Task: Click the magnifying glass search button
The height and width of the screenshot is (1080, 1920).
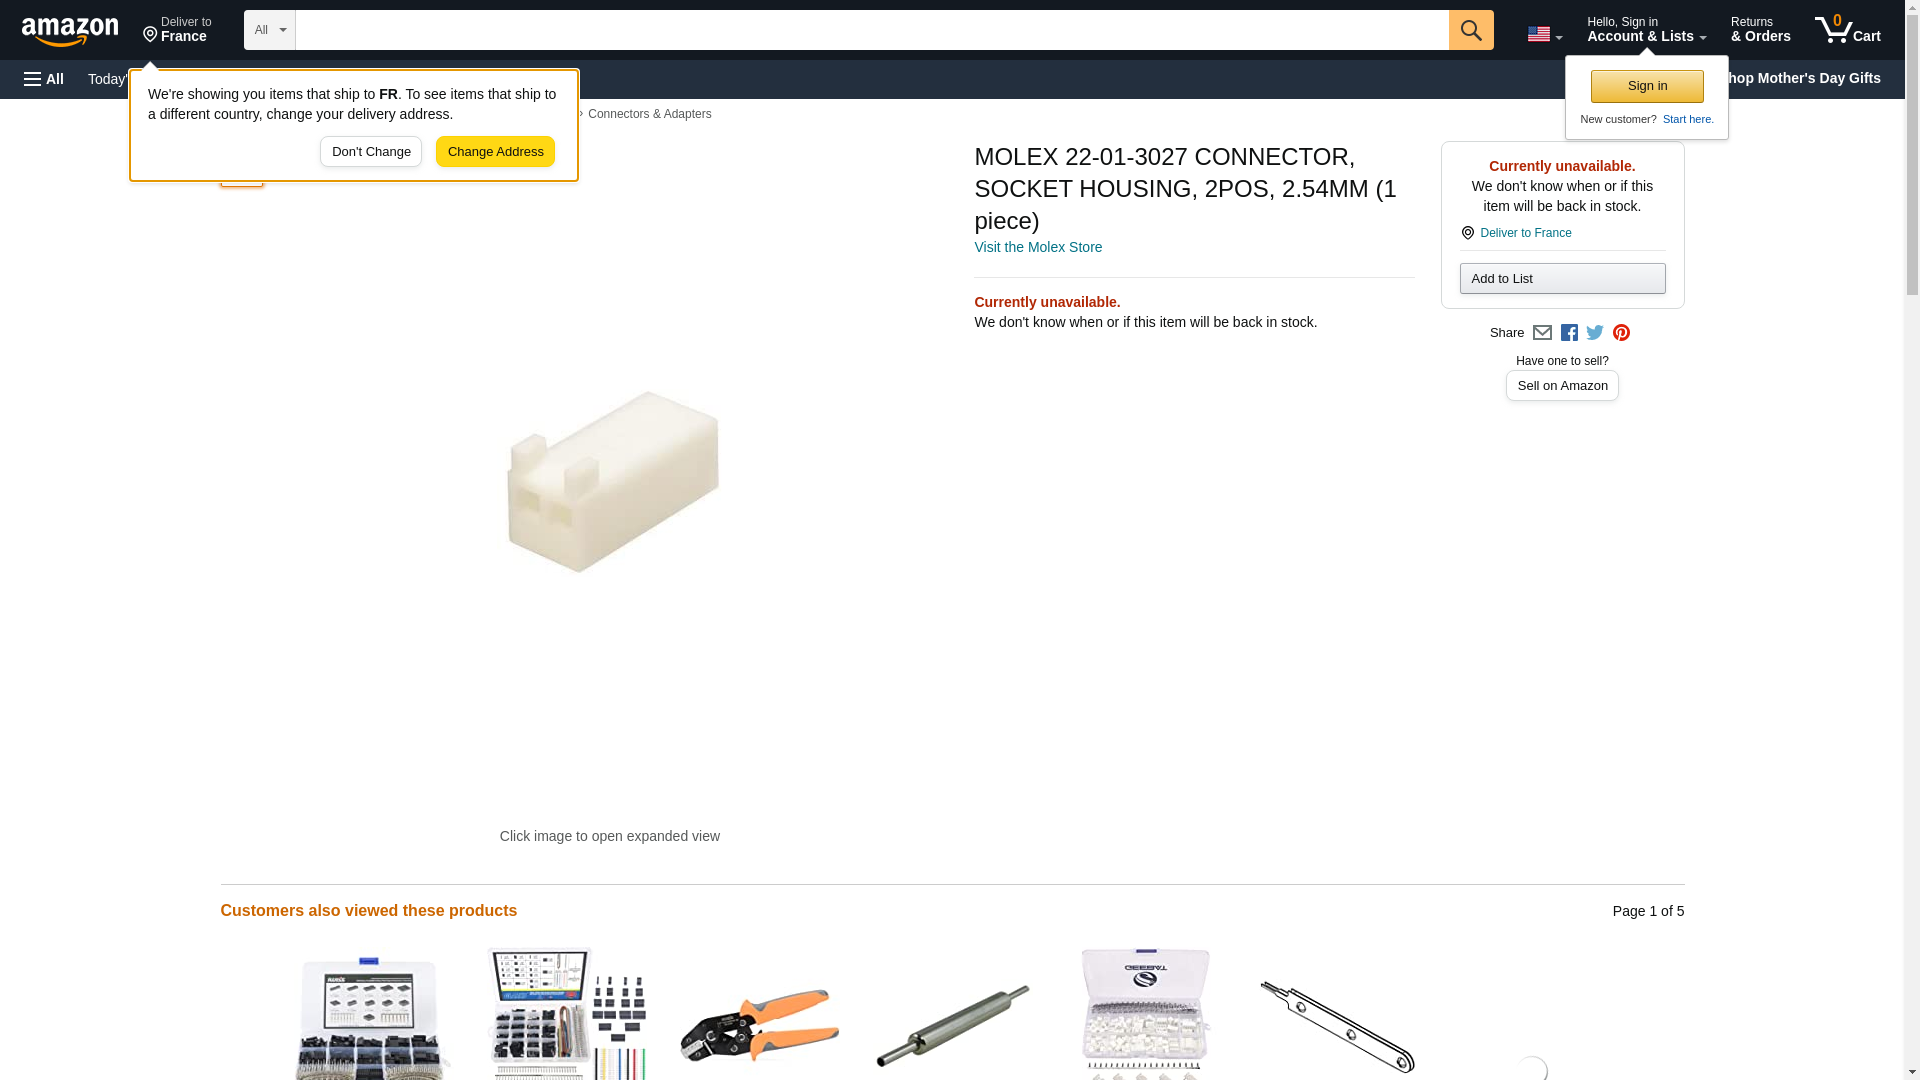Action: (x=1470, y=30)
